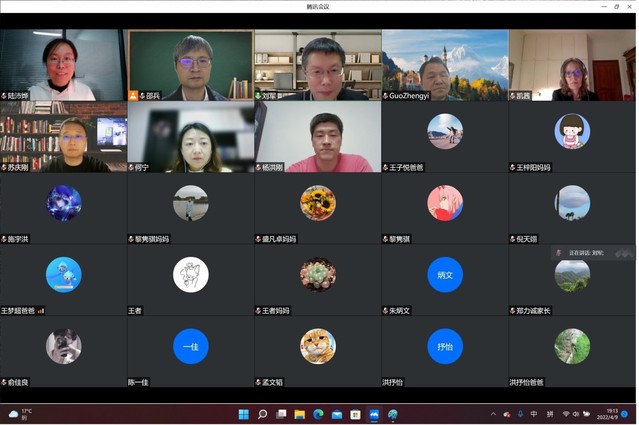Screen dimensions: 639x425
Task: Open Windows Start menu in taskbar
Action: [x=244, y=414]
